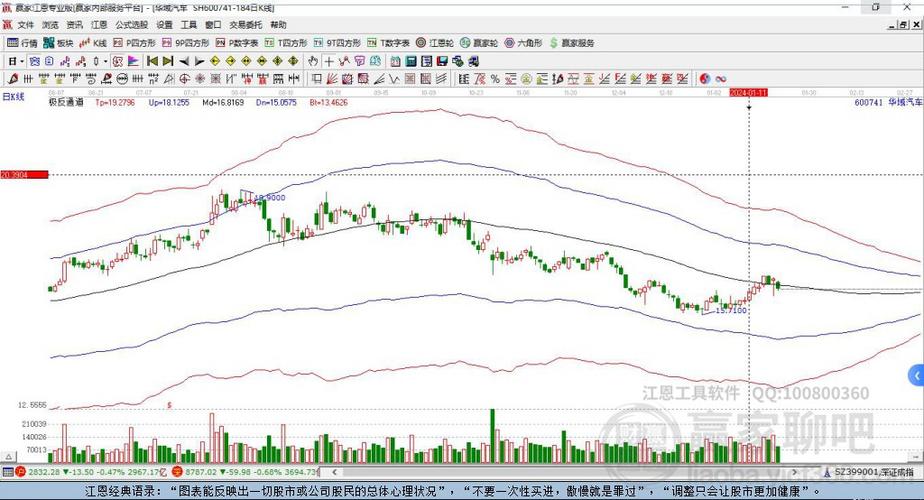Open the T四方形 tool
This screenshot has width=924, height=500.
tap(286, 43)
